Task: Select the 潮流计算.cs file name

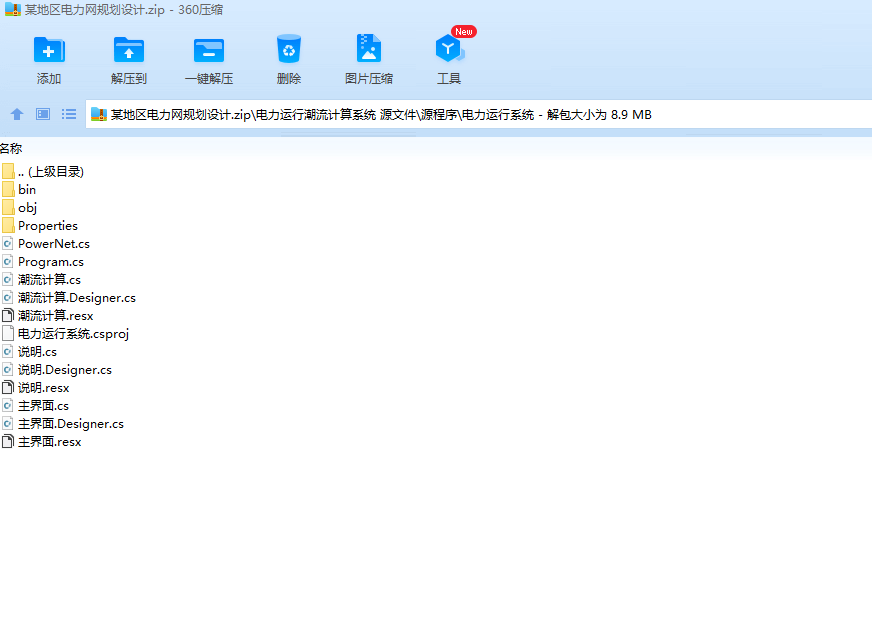Action: (x=49, y=280)
